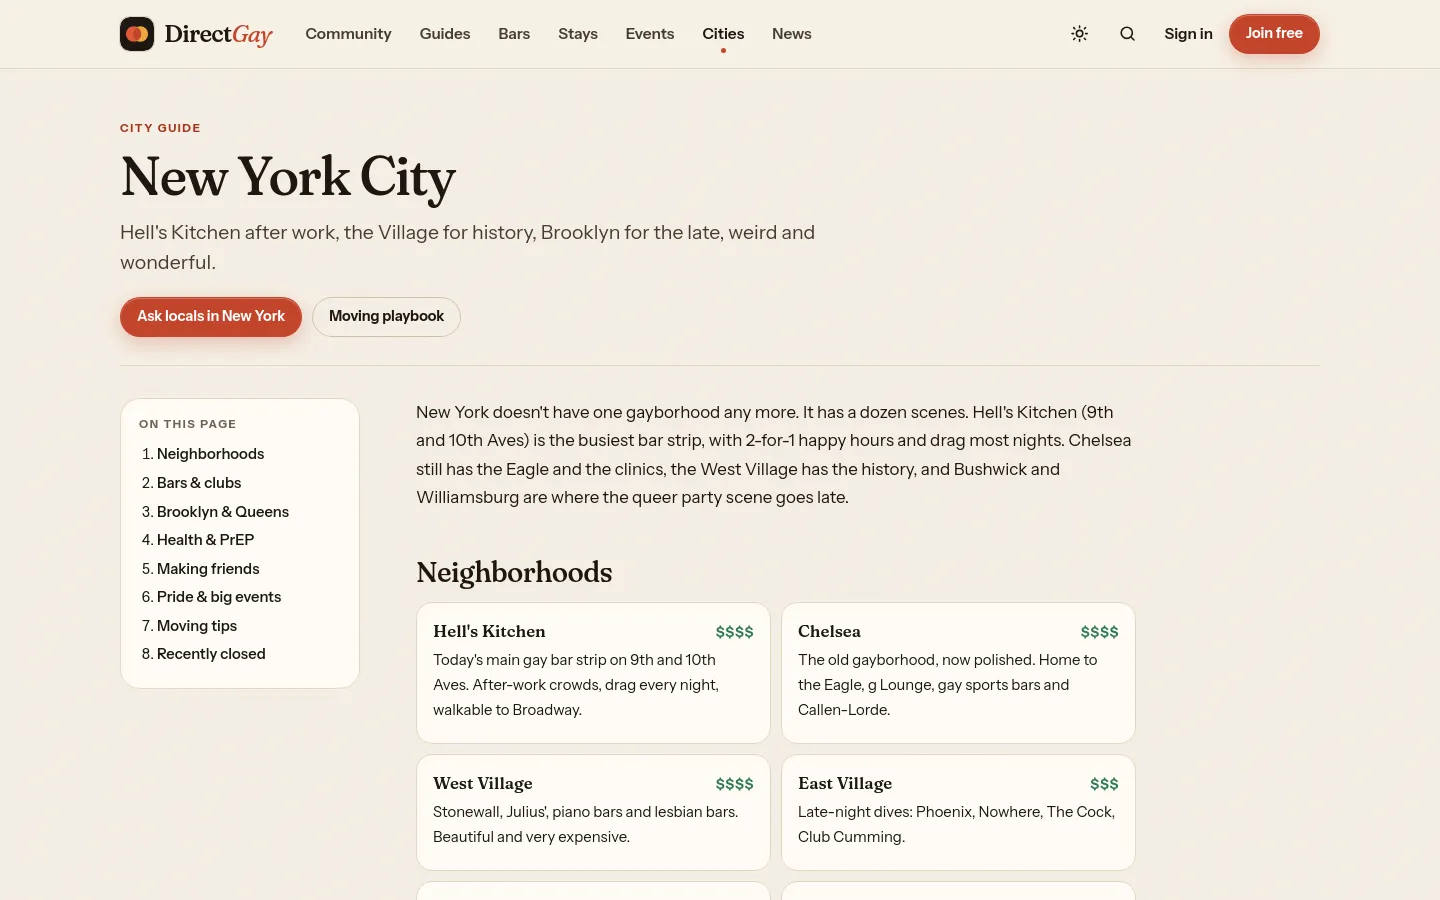Click the ON THIS PAGE sidebar heading

click(x=188, y=424)
